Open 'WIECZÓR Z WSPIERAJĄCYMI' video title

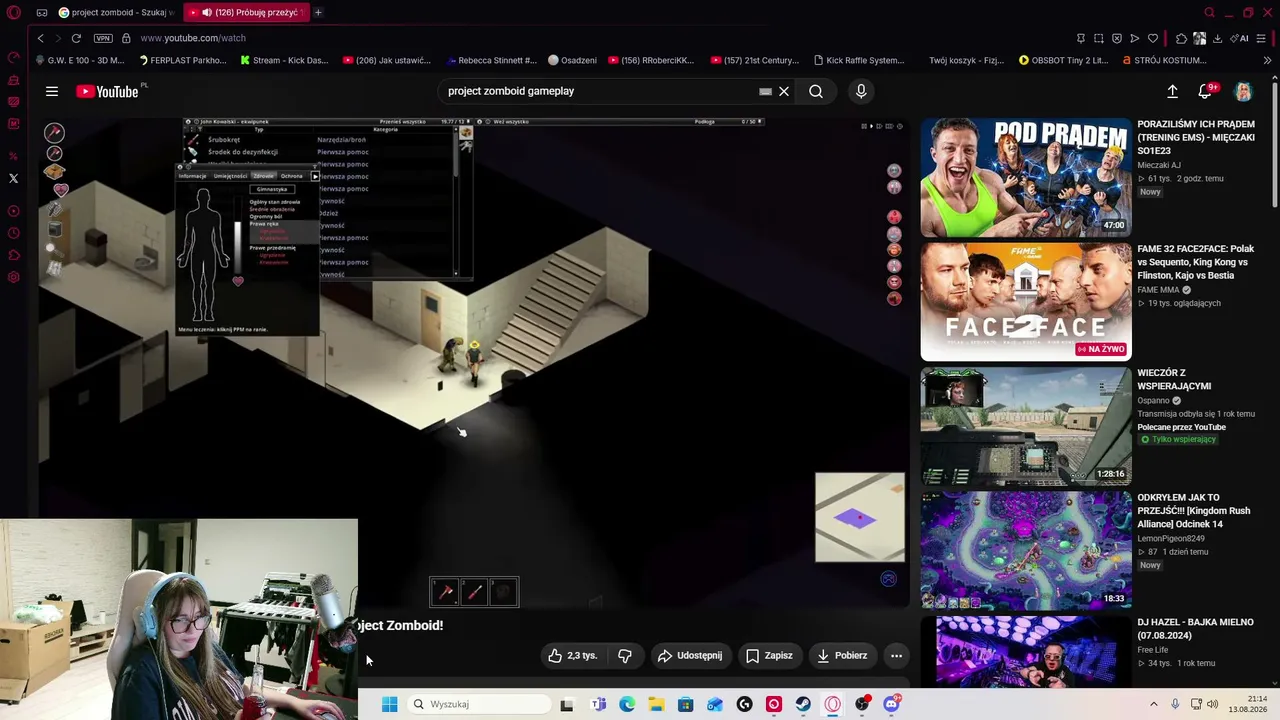[1174, 379]
